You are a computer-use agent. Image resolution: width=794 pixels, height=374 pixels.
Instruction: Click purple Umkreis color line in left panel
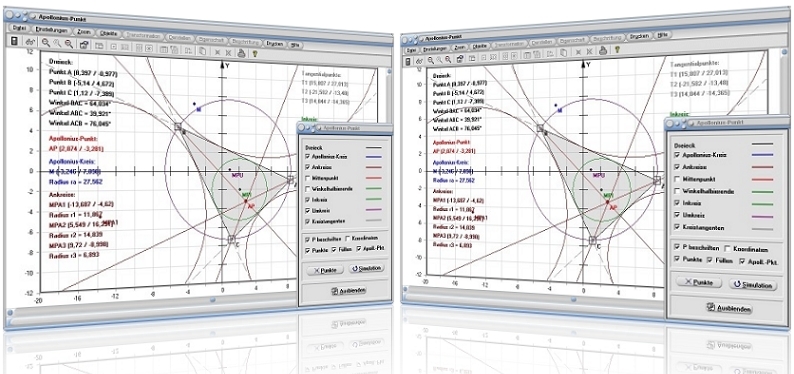click(373, 210)
